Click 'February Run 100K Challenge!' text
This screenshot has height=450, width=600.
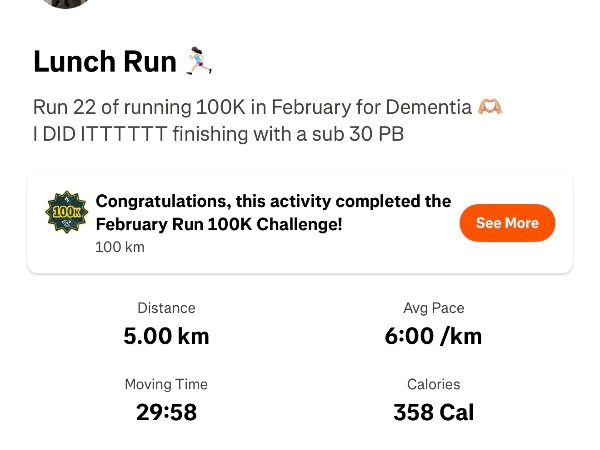pos(219,224)
